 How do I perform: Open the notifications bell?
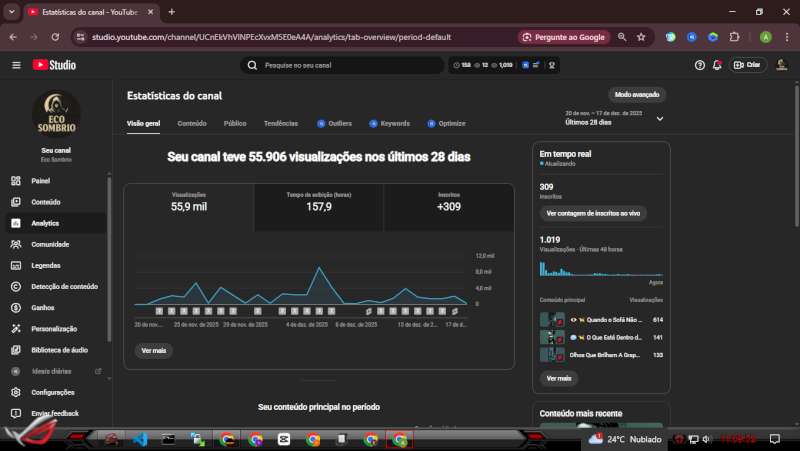point(717,65)
